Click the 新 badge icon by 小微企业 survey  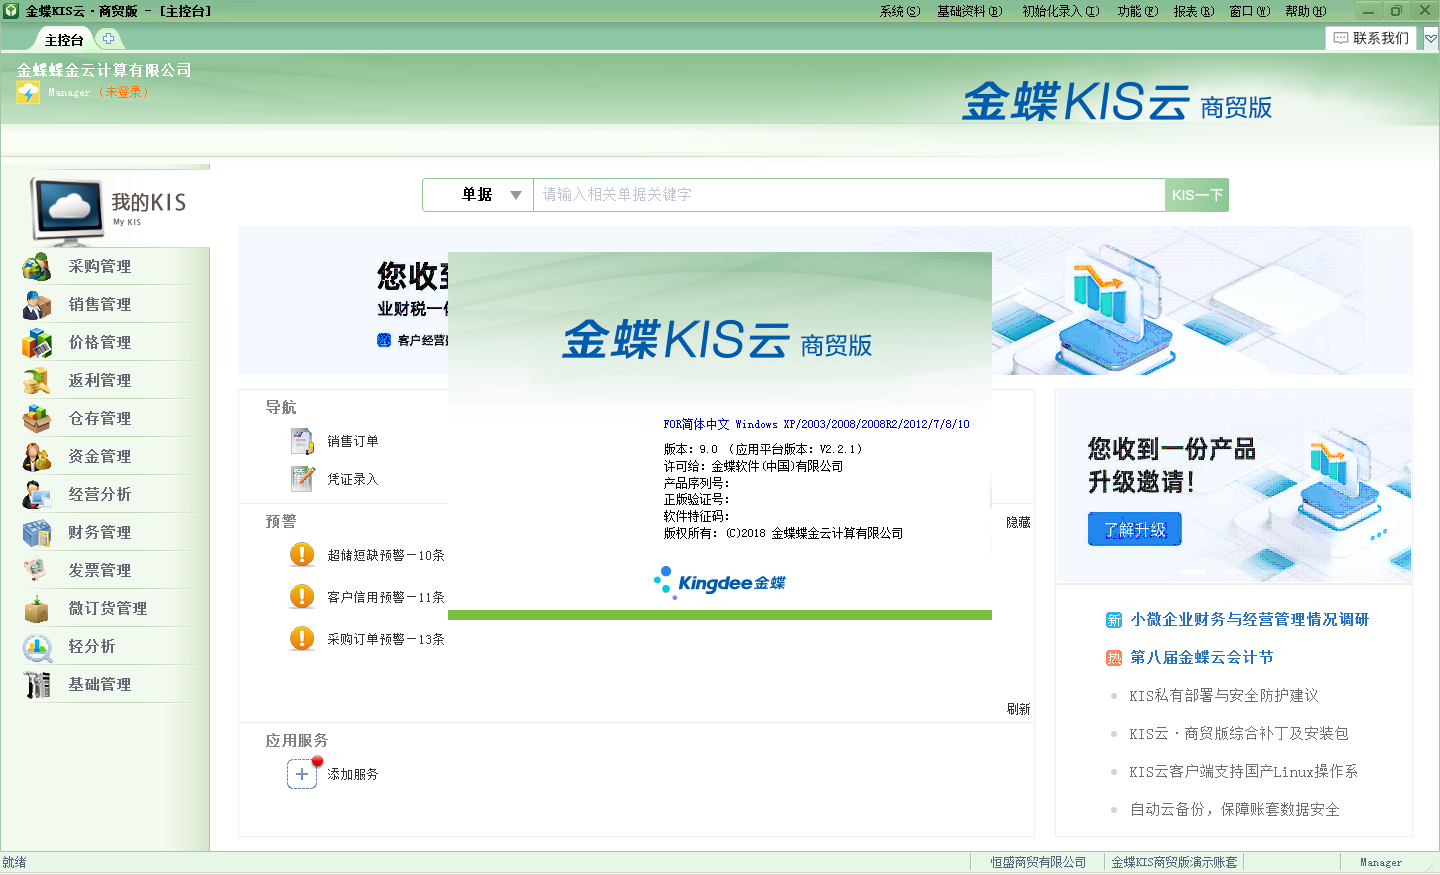click(x=1114, y=620)
